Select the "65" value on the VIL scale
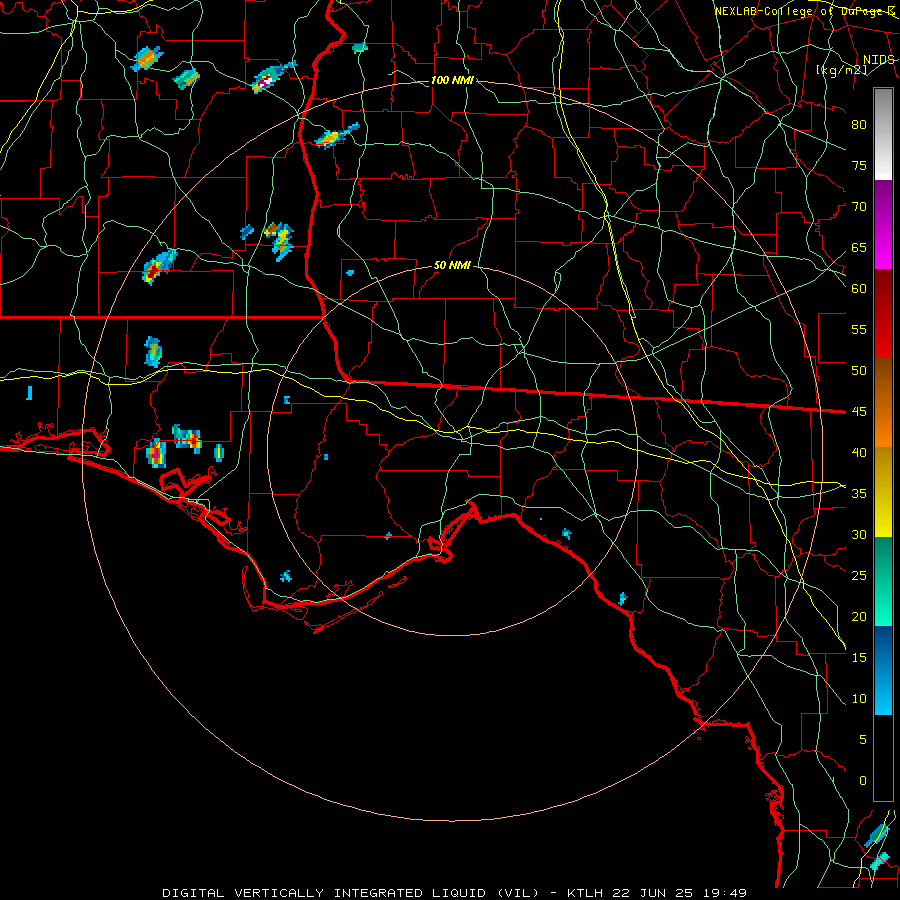This screenshot has height=900, width=900. 859,247
